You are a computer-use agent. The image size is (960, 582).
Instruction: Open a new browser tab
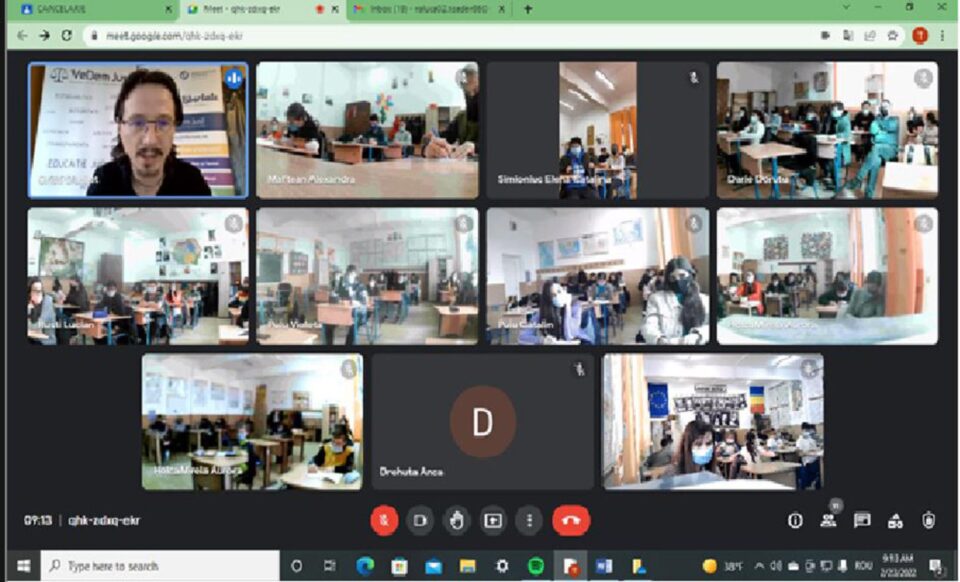528,9
